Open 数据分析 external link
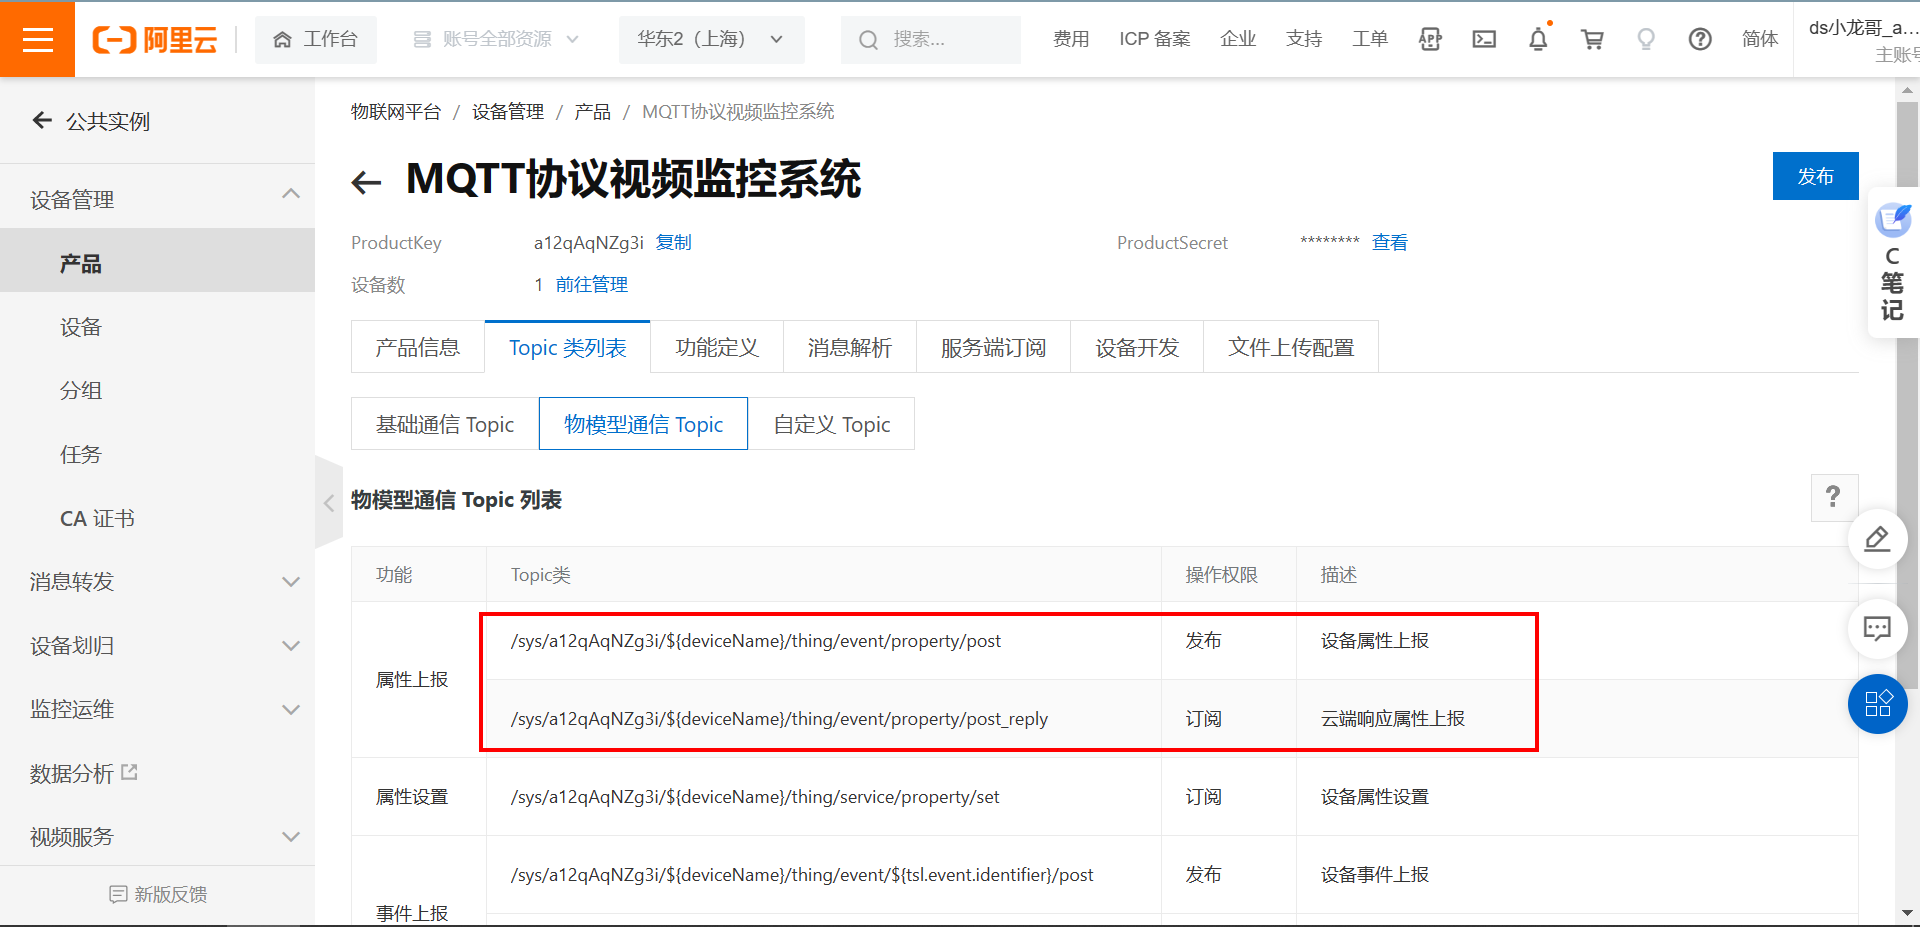The image size is (1920, 927). point(84,773)
